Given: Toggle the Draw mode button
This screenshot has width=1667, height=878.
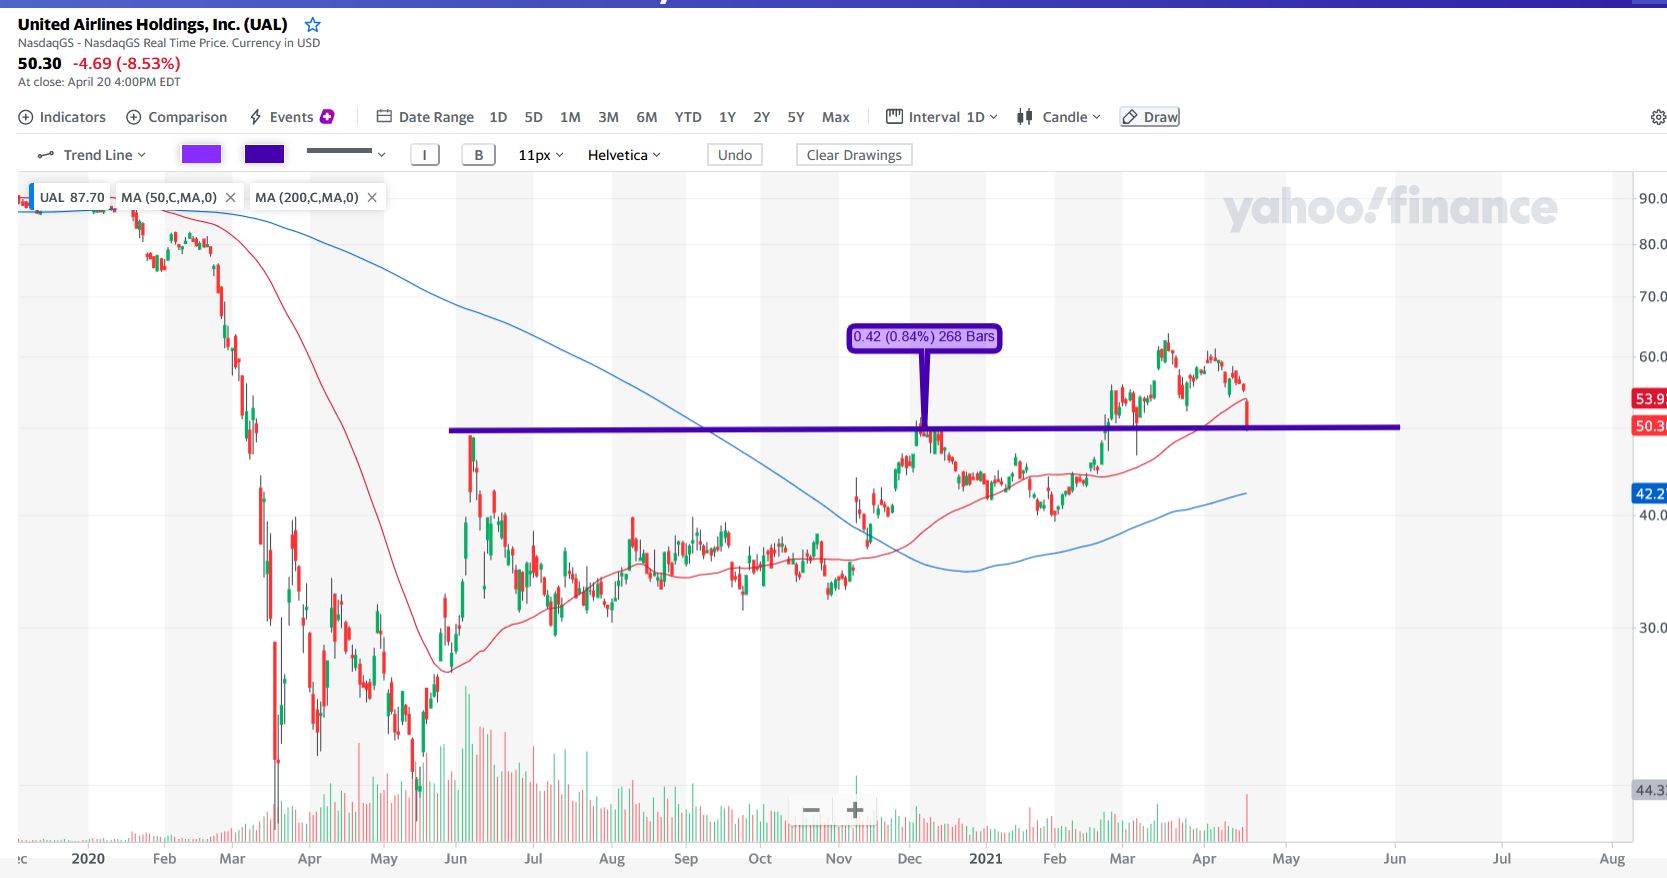Looking at the screenshot, I should click(1150, 117).
